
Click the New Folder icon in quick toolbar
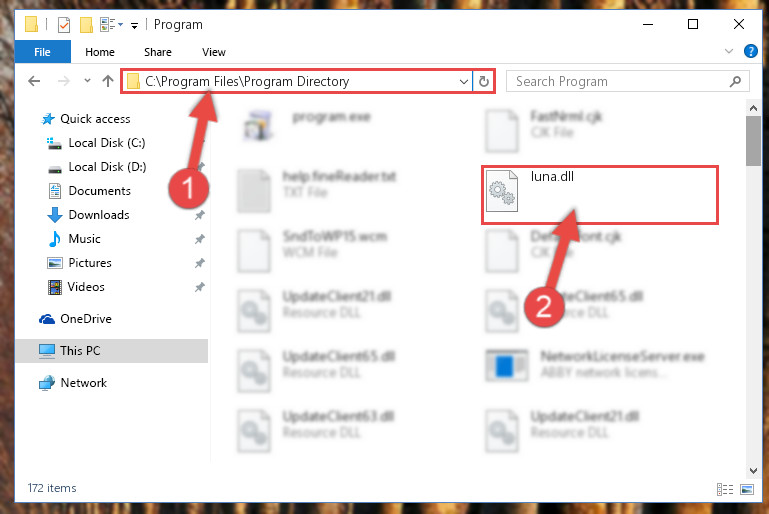(86, 25)
